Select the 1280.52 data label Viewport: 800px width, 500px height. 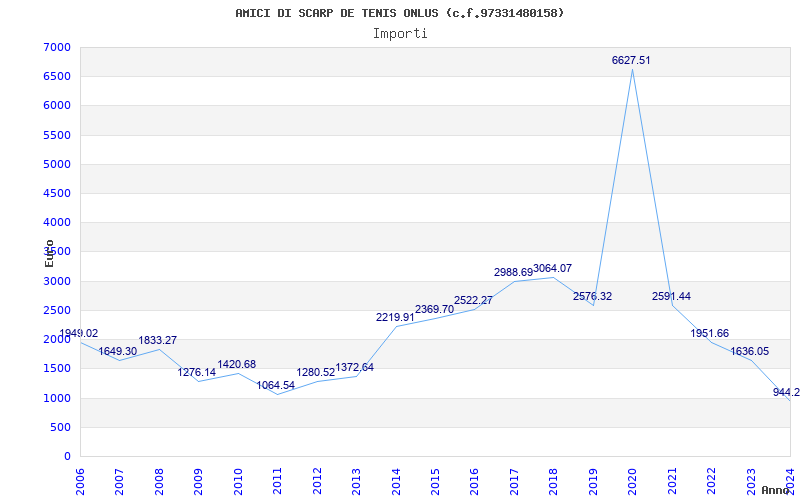point(316,372)
